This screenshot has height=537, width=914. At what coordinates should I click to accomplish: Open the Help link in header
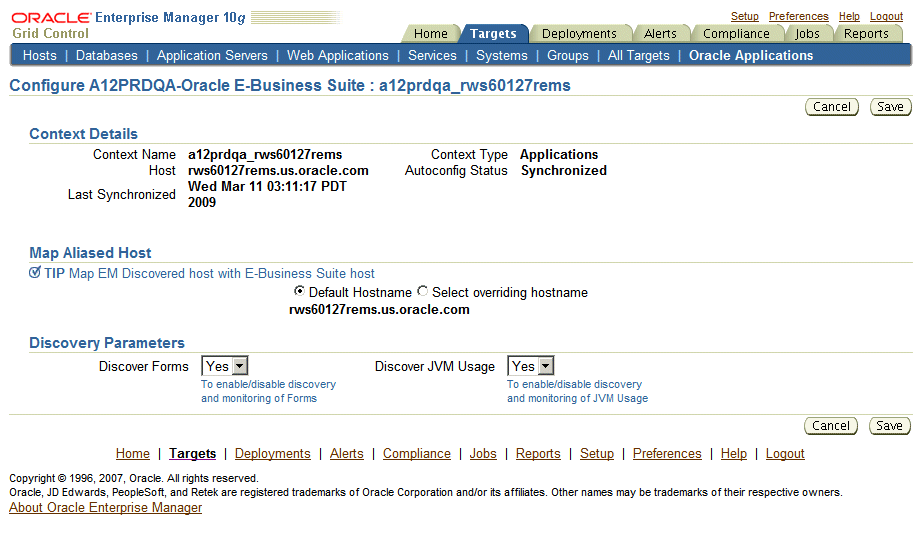[x=849, y=16]
